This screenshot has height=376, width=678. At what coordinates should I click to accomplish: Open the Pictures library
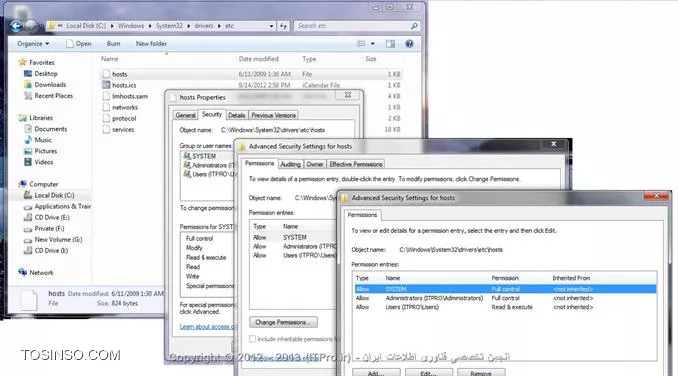click(45, 151)
